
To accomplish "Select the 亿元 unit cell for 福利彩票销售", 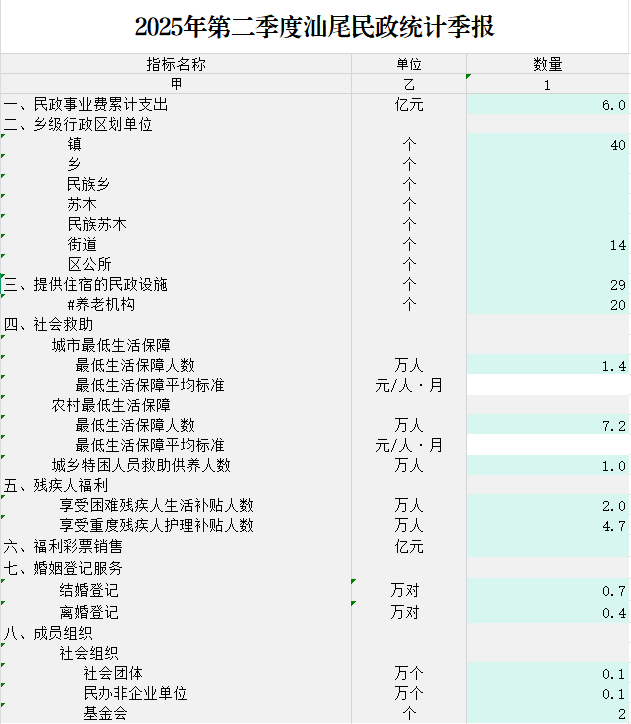I will (408, 547).
